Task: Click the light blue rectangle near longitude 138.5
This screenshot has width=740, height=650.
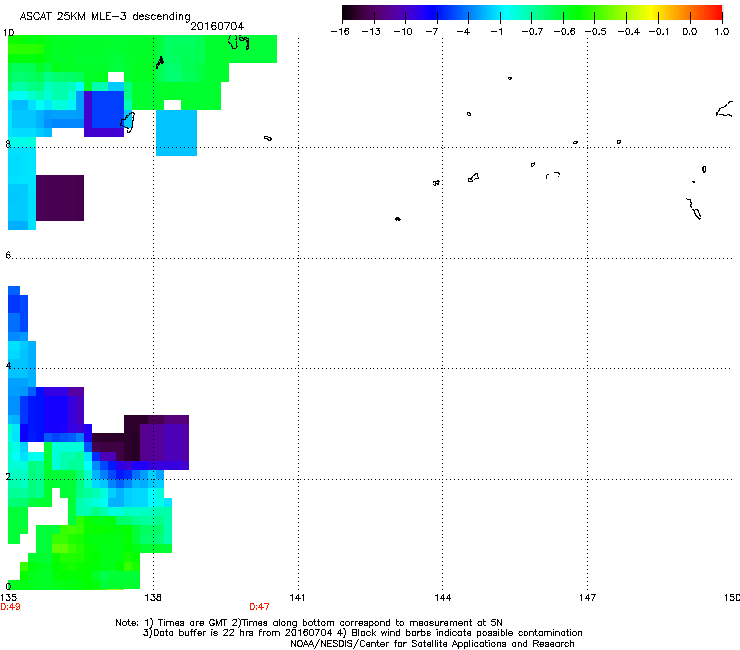Action: [x=177, y=133]
